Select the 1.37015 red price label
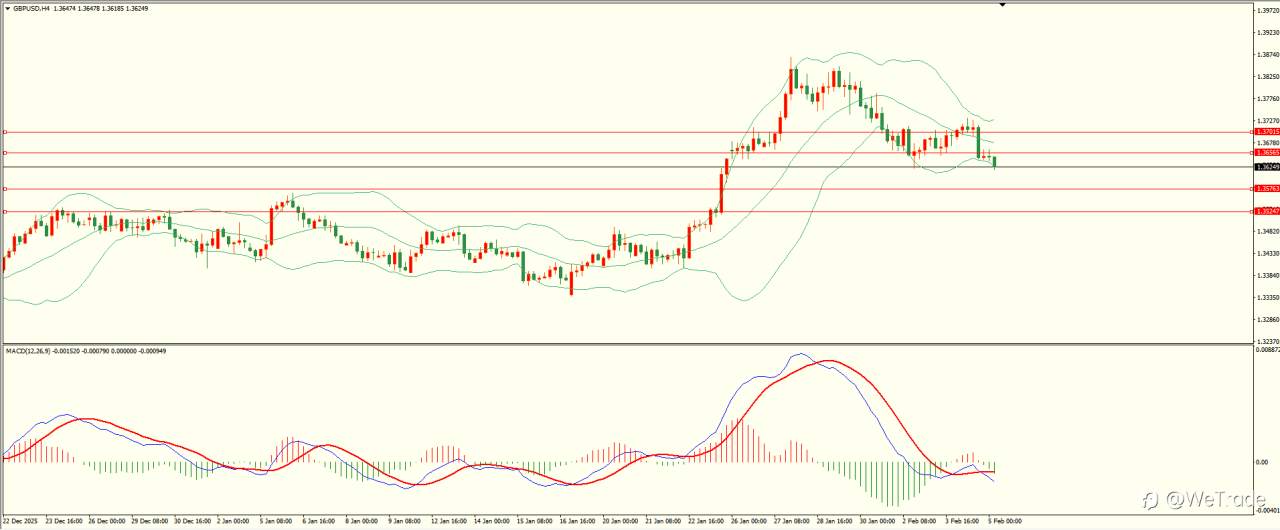Image resolution: width=1280 pixels, height=530 pixels. coord(1265,131)
